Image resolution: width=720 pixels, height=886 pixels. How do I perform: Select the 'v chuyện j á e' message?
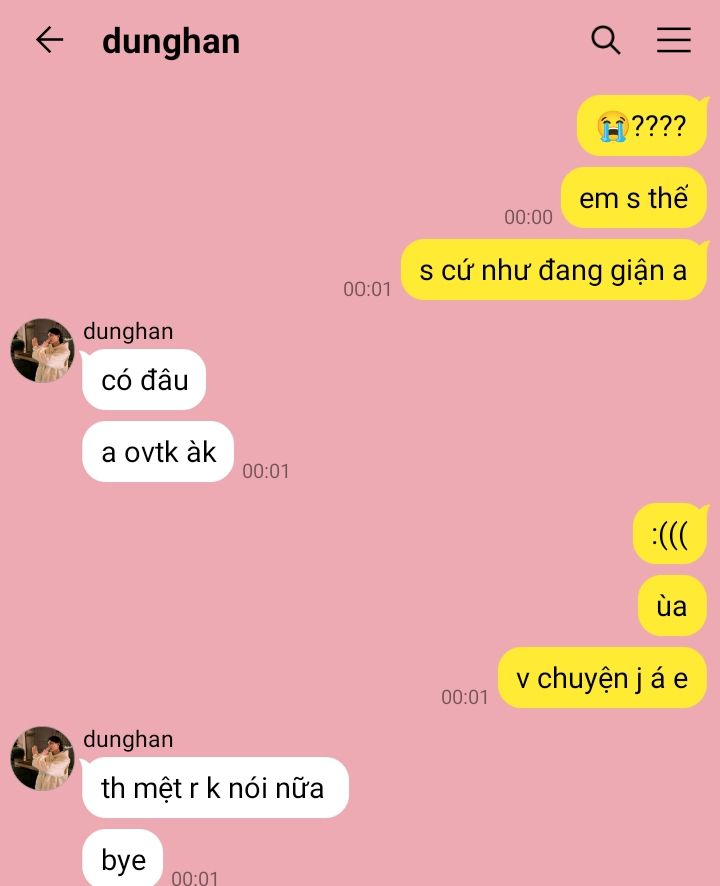[602, 677]
